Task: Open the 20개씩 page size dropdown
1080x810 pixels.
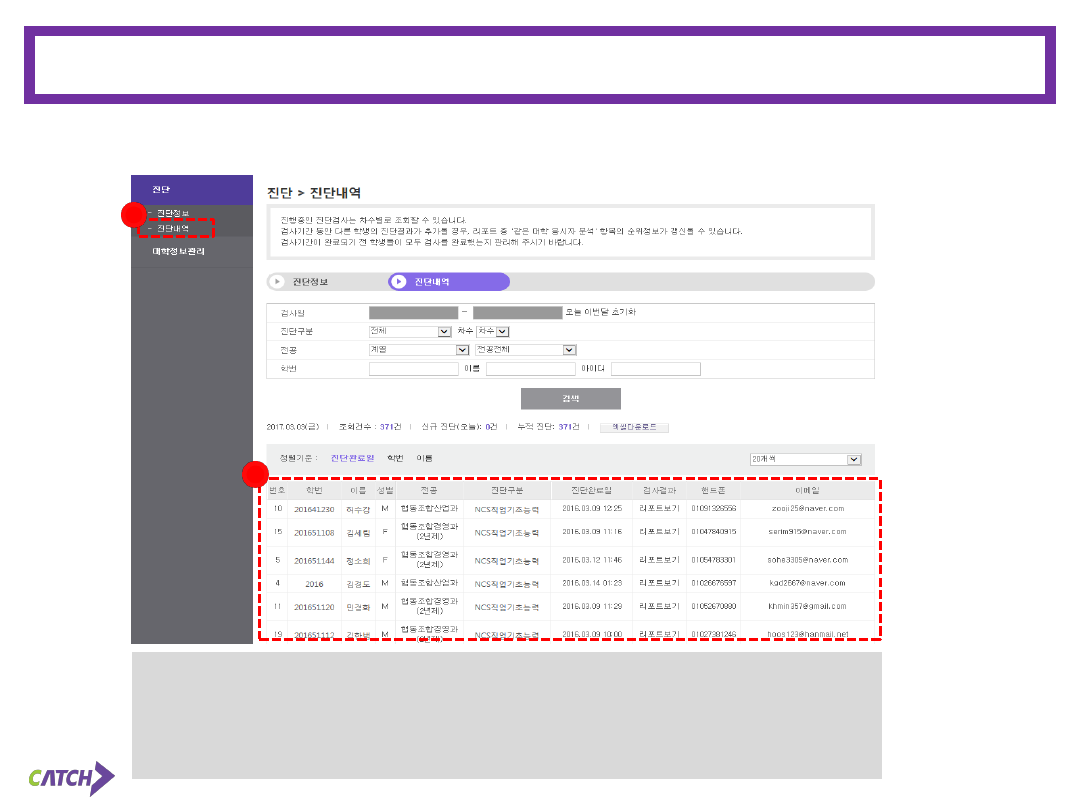Action: [805, 459]
